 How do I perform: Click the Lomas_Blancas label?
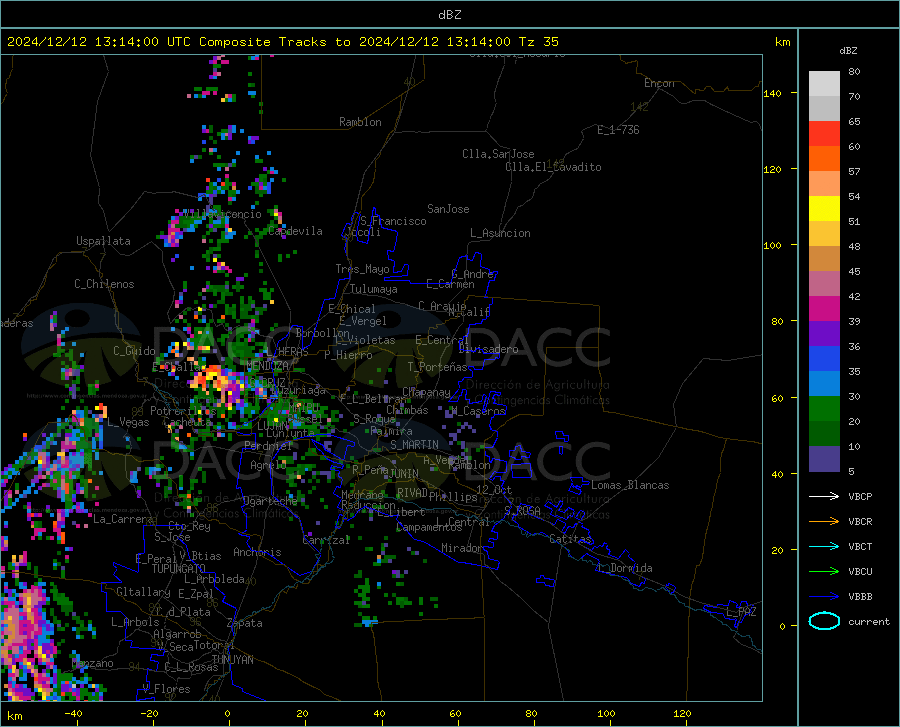[x=630, y=485]
